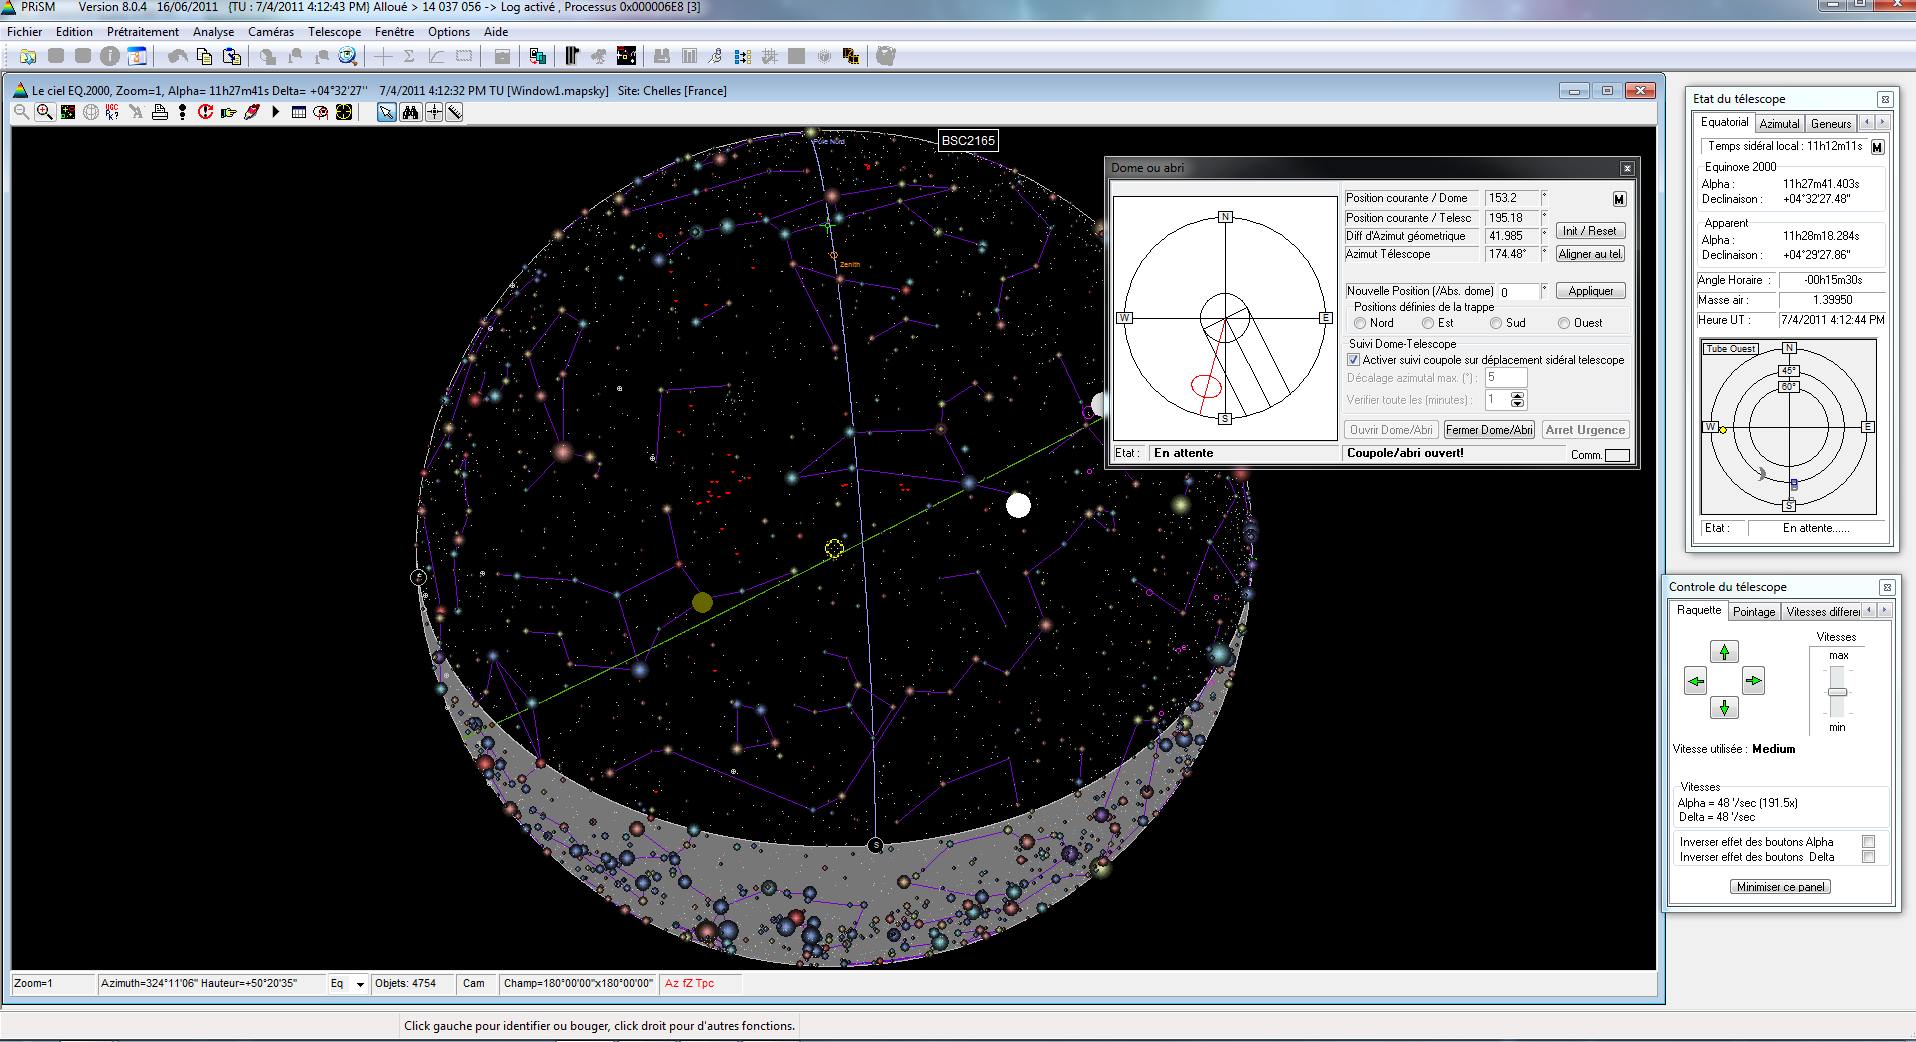Click the blue-yellow blocks icon in main toolbar

pyautogui.click(x=742, y=56)
